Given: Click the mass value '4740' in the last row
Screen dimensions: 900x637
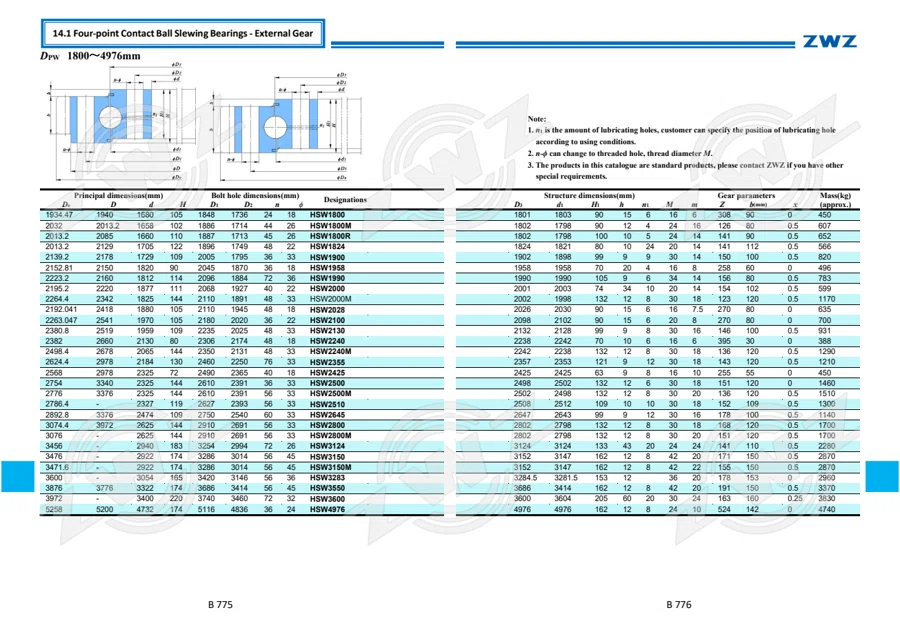Looking at the screenshot, I should click(827, 509).
